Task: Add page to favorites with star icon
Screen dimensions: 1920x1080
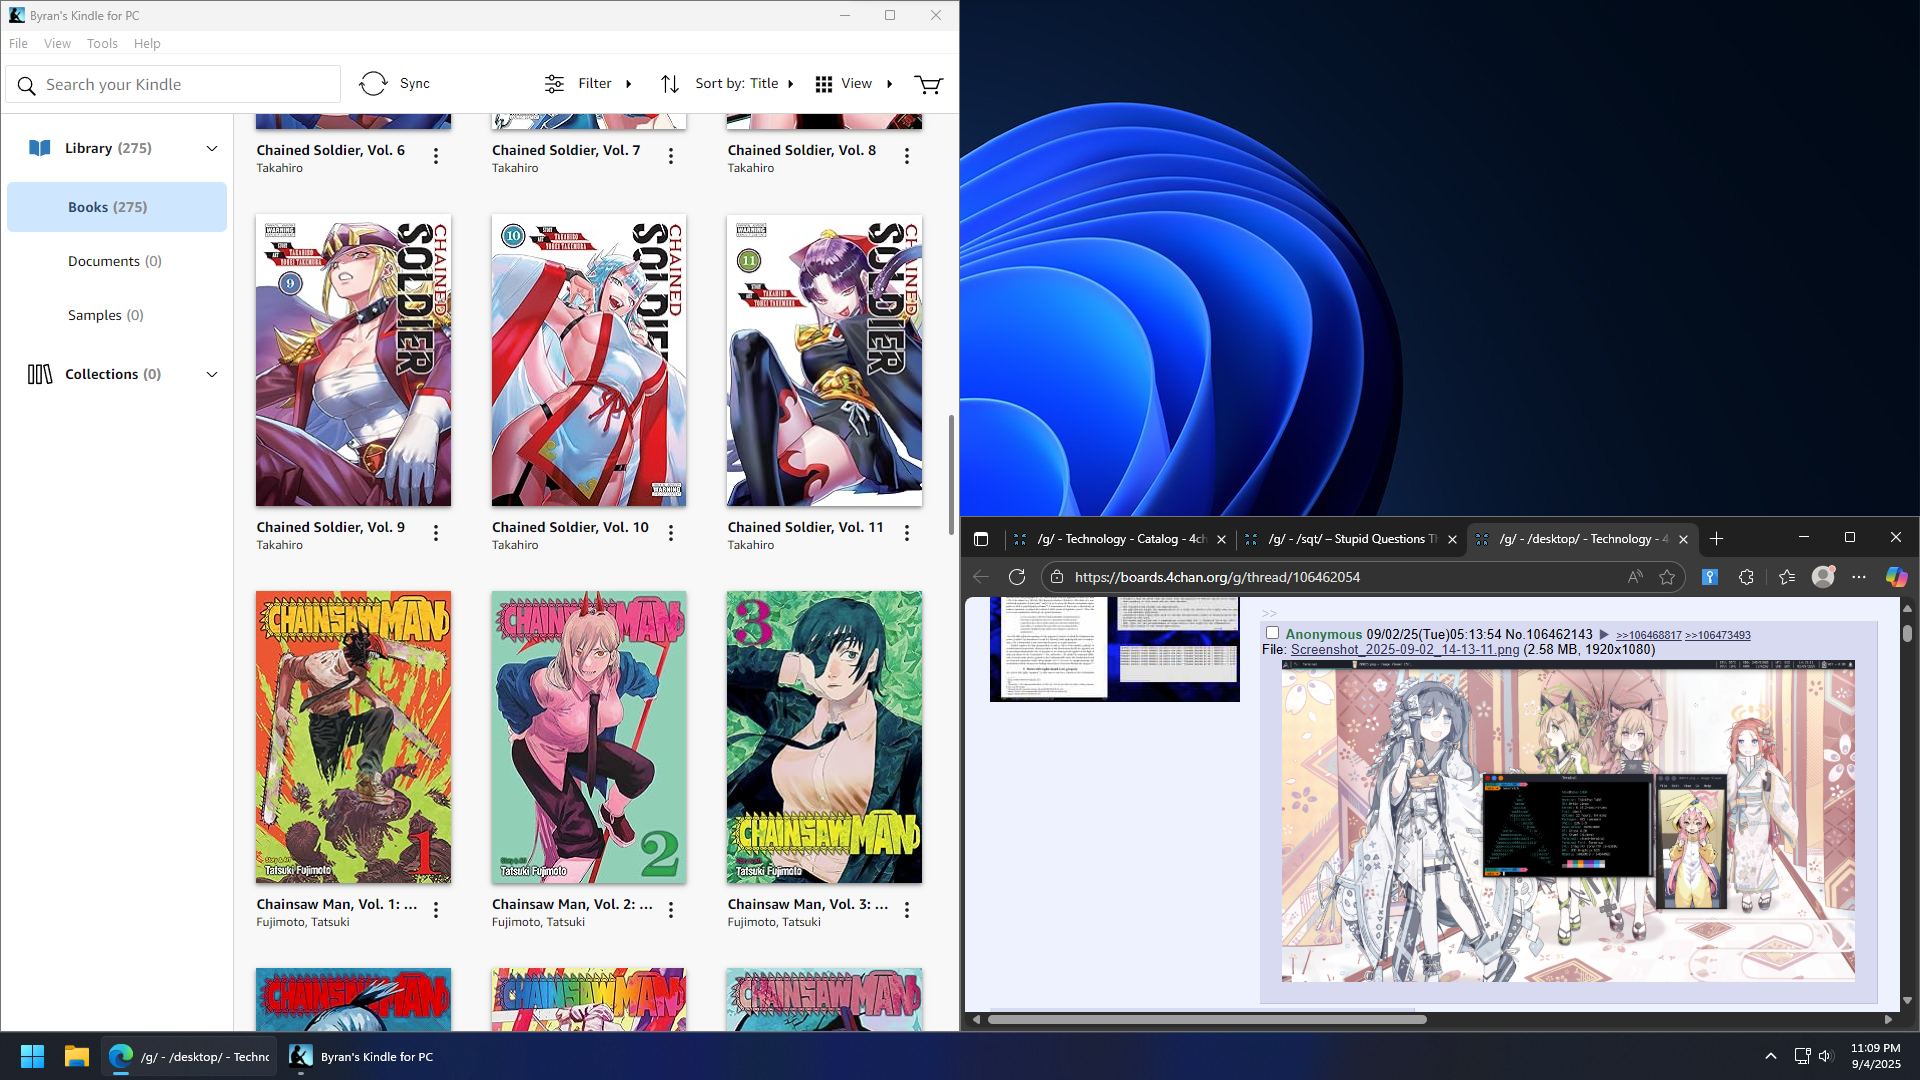Action: click(1667, 577)
